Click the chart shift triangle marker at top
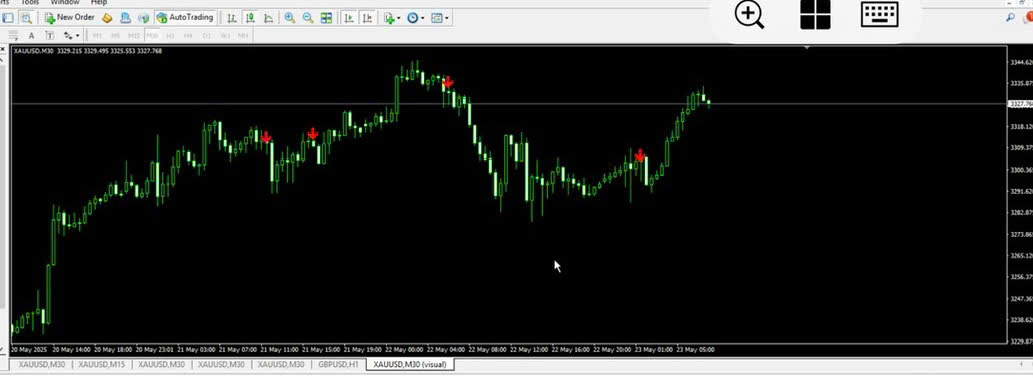Image resolution: width=1033 pixels, height=378 pixels. 807,47
